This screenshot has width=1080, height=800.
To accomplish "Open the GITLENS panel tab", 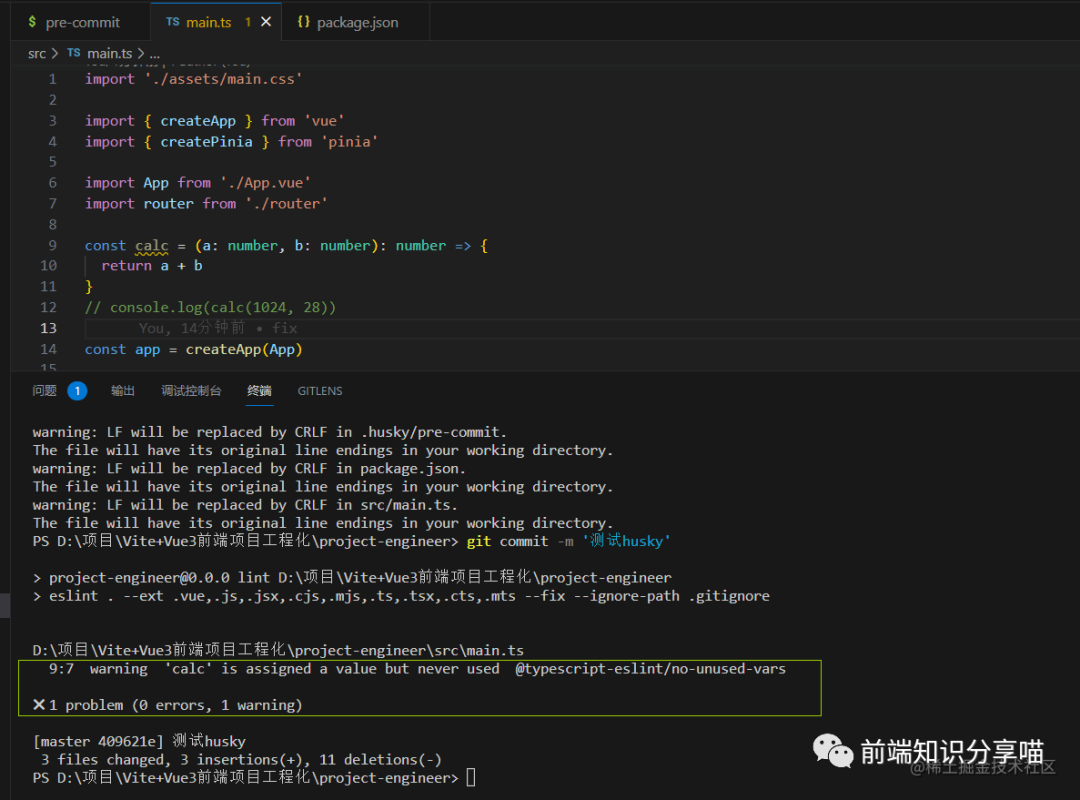I will click(x=320, y=391).
